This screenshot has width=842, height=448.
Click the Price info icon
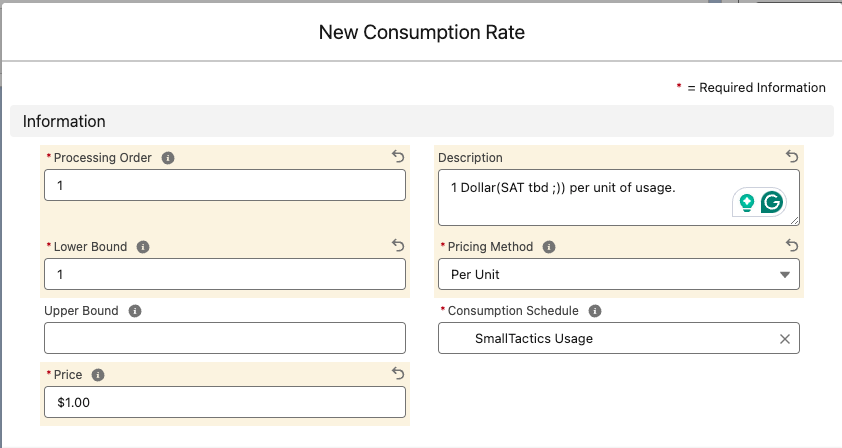(x=98, y=375)
